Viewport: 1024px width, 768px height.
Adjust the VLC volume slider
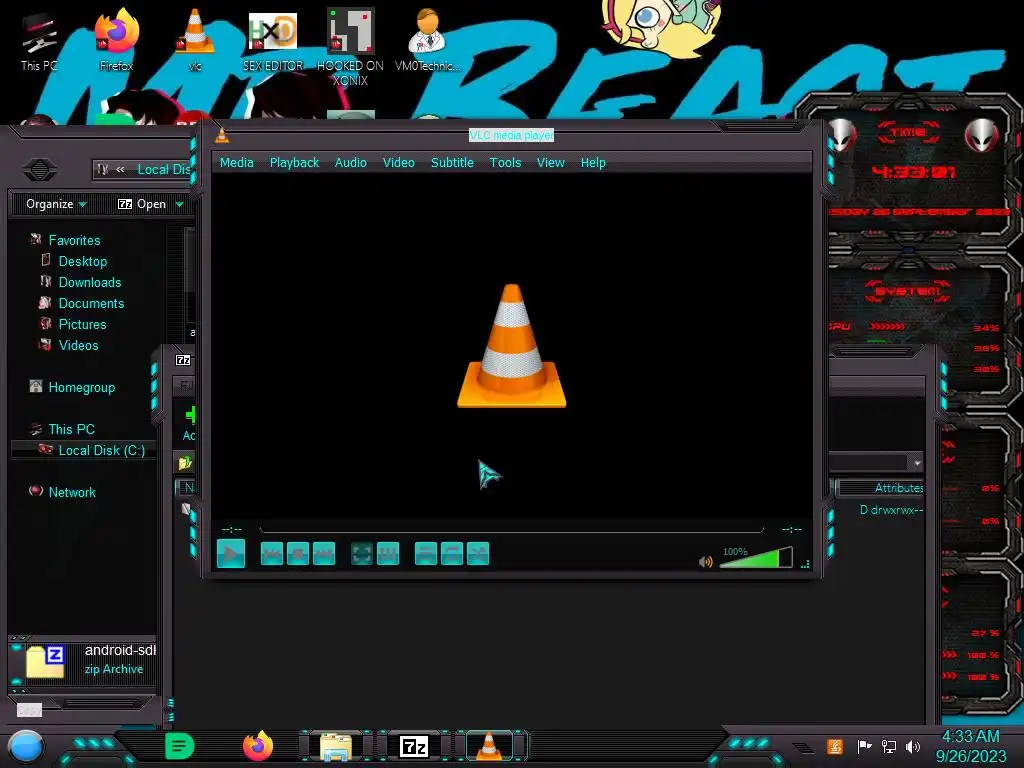click(756, 558)
